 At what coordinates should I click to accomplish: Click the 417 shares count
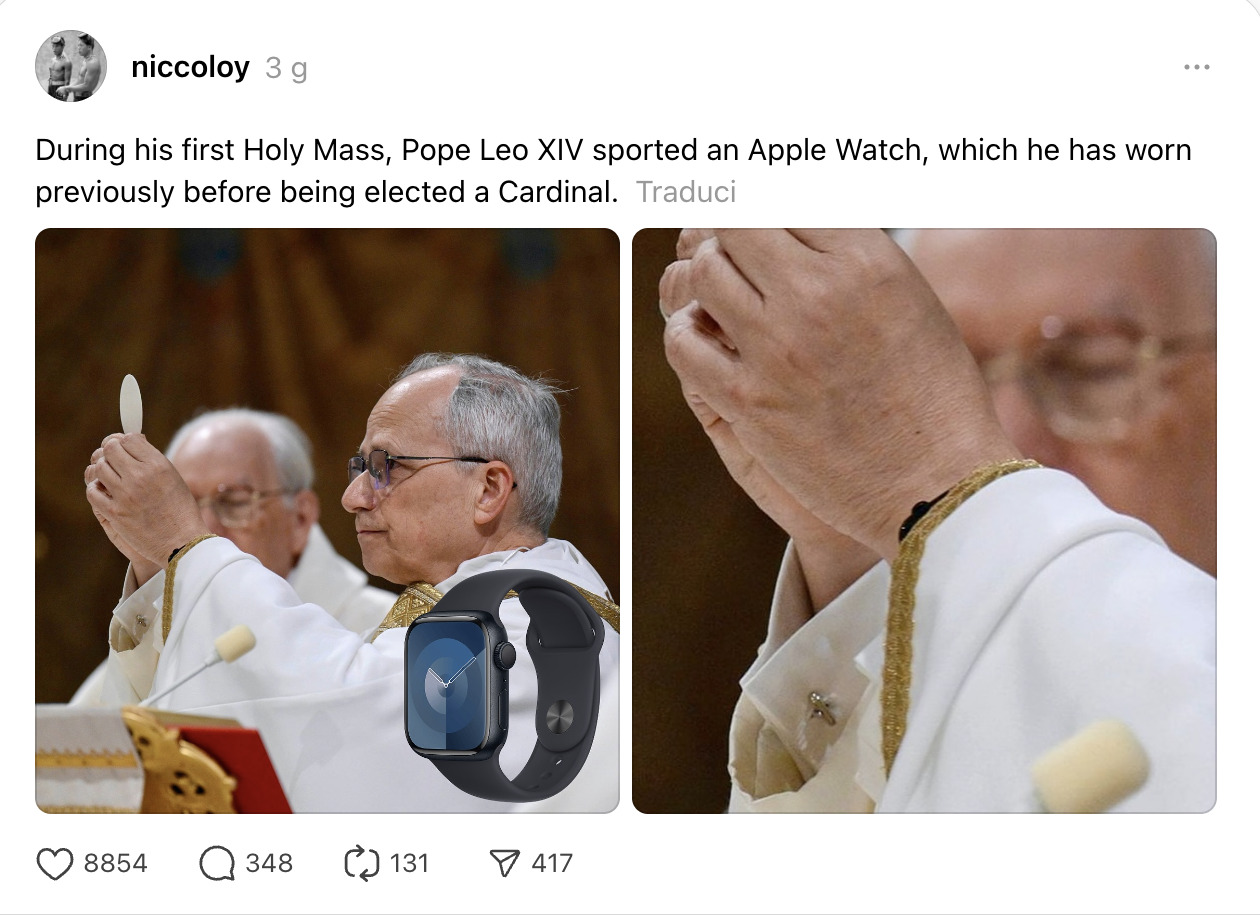tap(551, 864)
